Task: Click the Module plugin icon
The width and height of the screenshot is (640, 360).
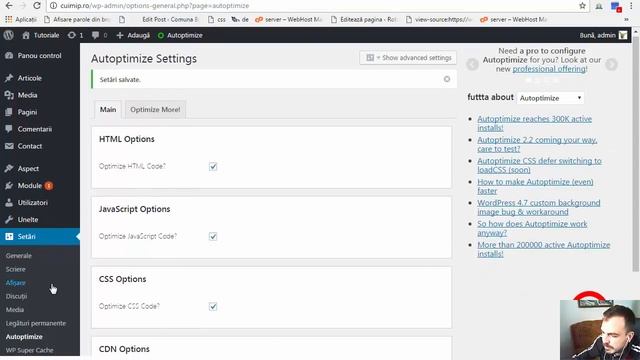Action: 9,185
